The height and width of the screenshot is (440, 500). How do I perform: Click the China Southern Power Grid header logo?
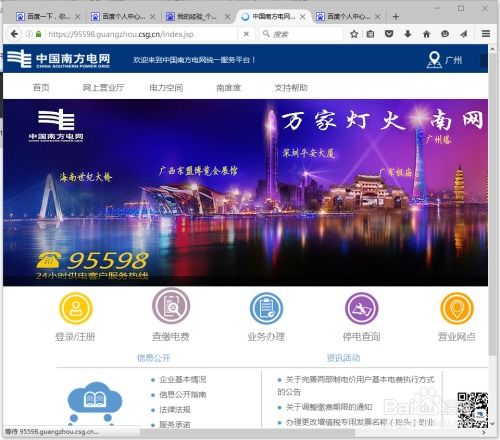point(59,59)
